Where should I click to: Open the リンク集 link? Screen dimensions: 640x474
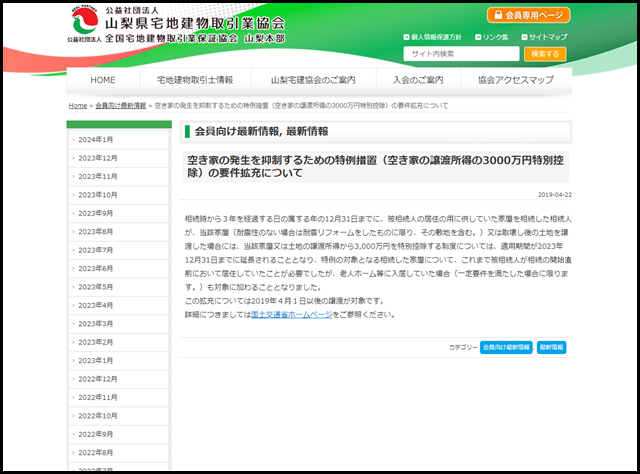pyautogui.click(x=491, y=37)
